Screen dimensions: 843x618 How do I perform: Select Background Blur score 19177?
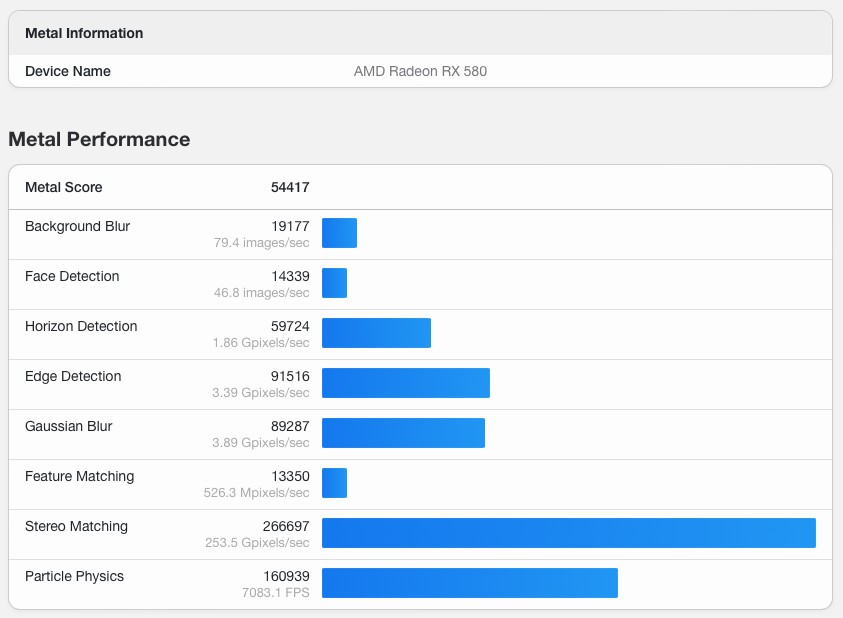pyautogui.click(x=290, y=226)
